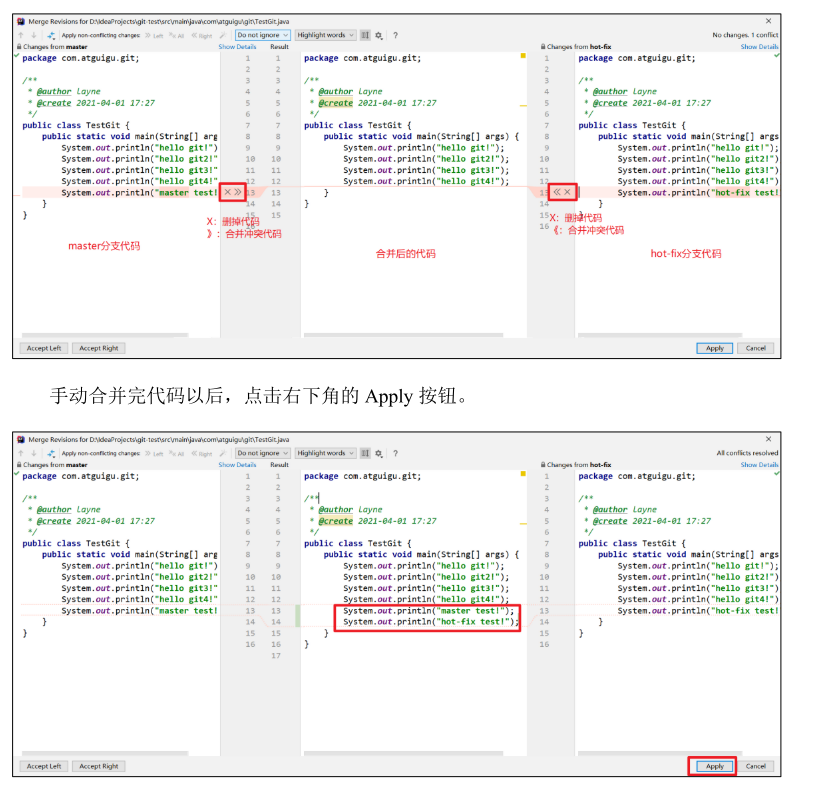Click master pane horizontal scrollbar in resolved dialog
The image size is (824, 792).
pyautogui.click(x=105, y=753)
